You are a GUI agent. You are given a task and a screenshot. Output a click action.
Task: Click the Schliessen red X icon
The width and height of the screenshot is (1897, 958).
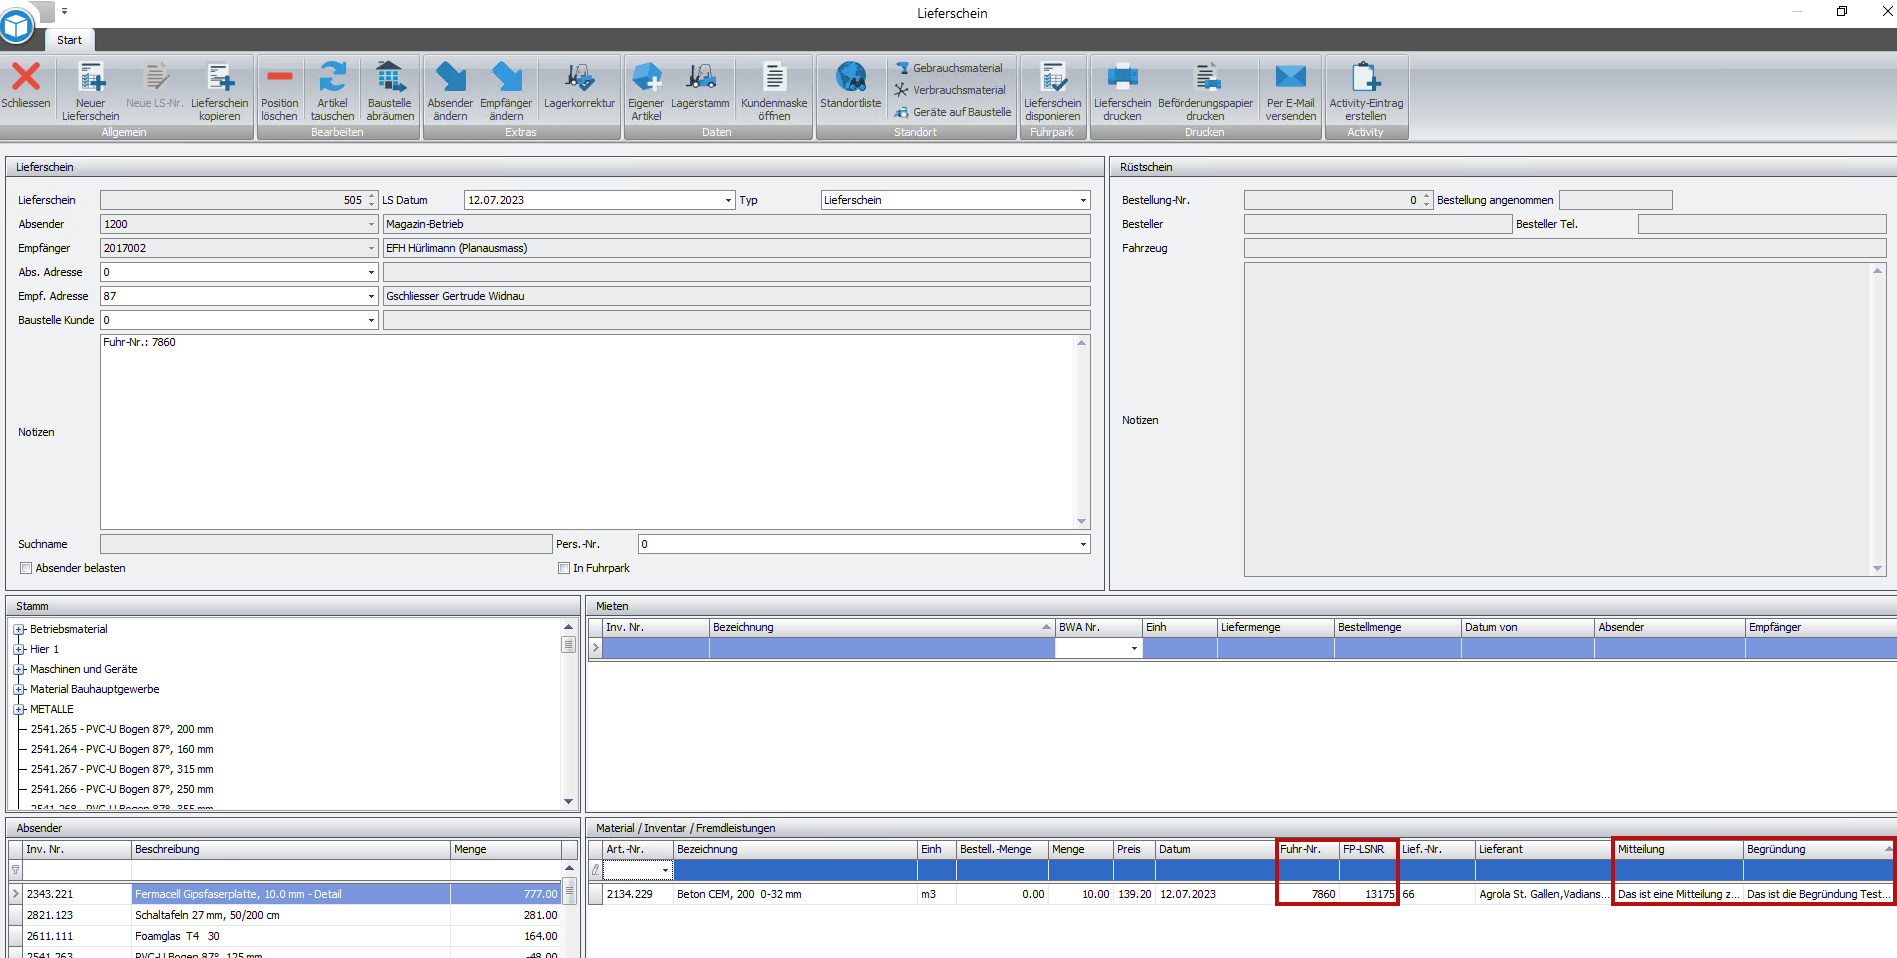[26, 78]
